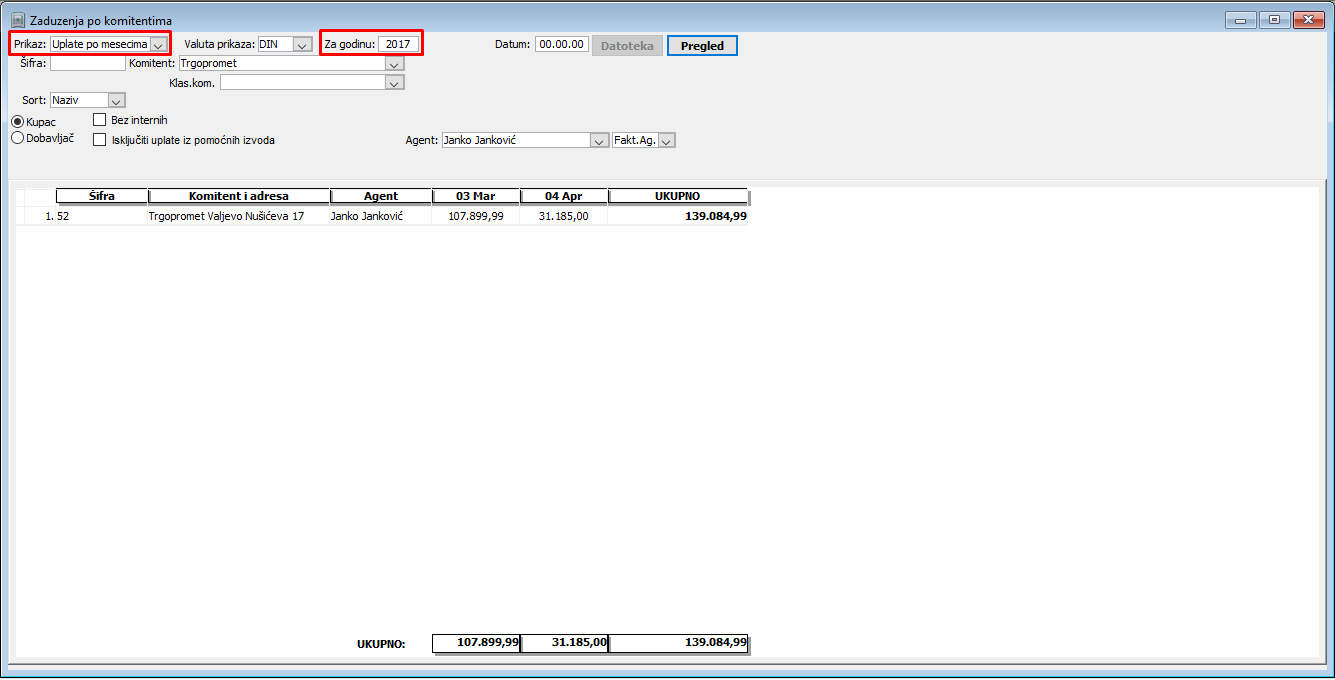
Task: Maximize the Zaduzenja po komitentima window
Action: (1274, 20)
